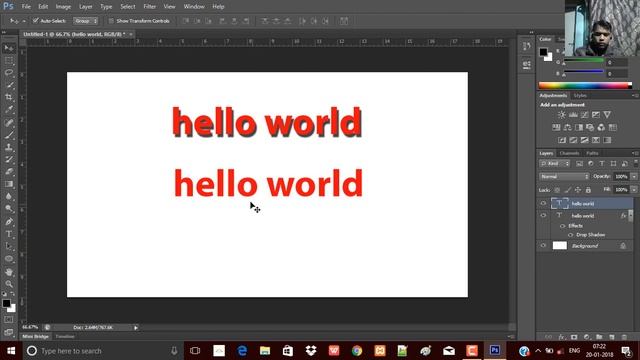640x360 pixels.
Task: Open File Explorer from the taskbar
Action: click(265, 351)
